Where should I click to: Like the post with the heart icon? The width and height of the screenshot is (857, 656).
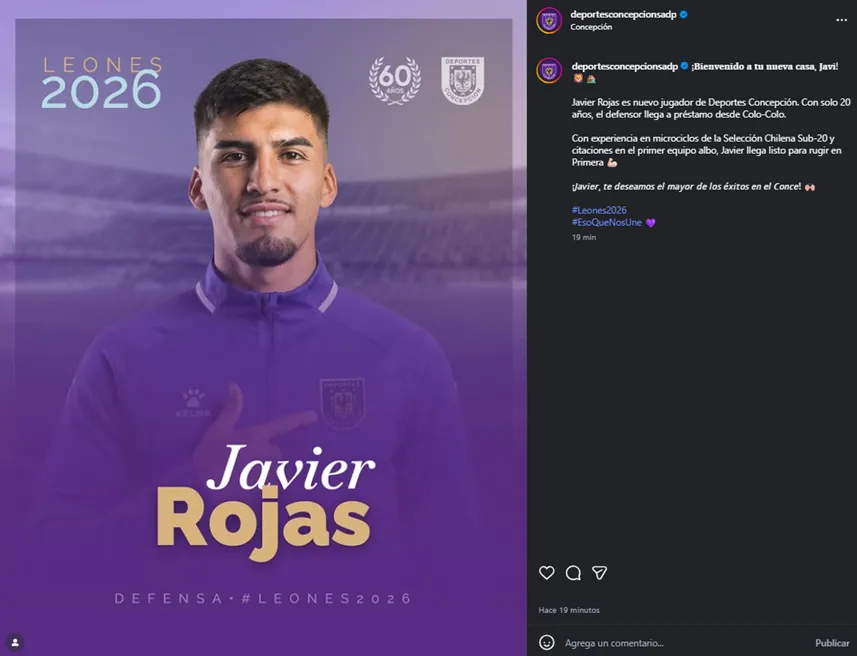click(x=547, y=572)
